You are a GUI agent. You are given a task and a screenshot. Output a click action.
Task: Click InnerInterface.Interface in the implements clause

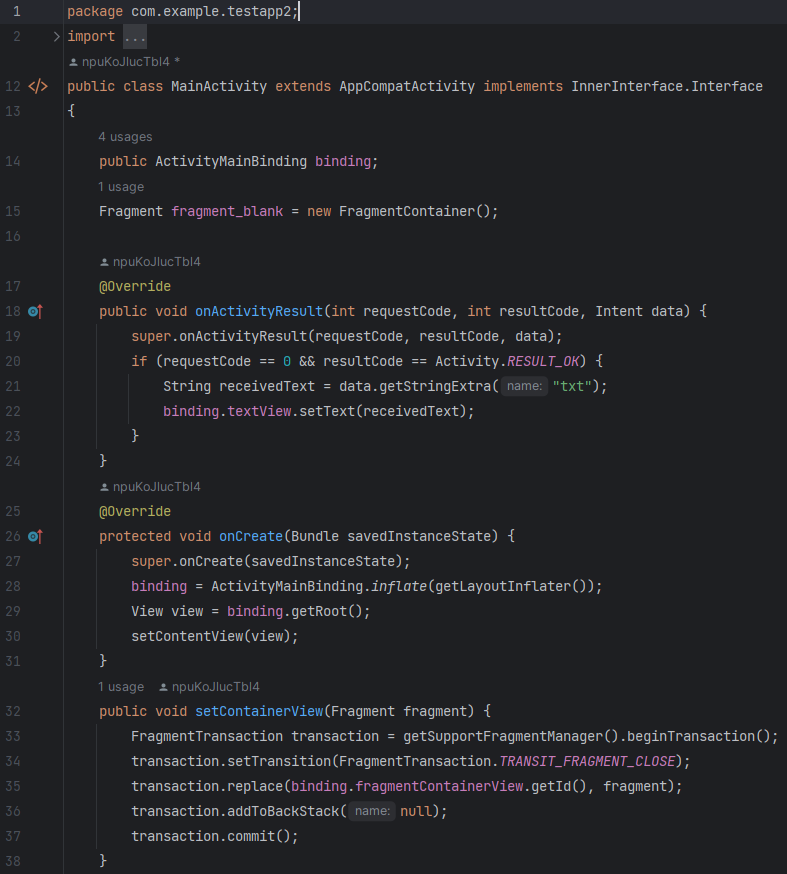(x=667, y=86)
